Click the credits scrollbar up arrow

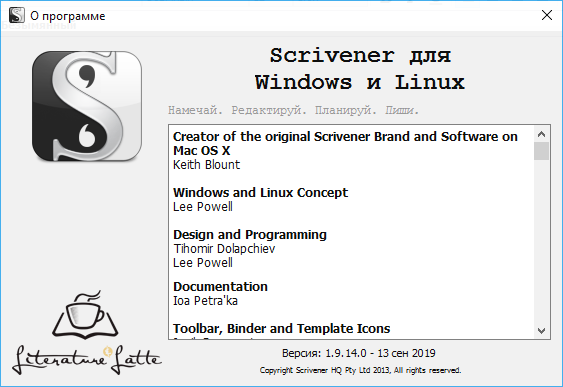[x=541, y=134]
